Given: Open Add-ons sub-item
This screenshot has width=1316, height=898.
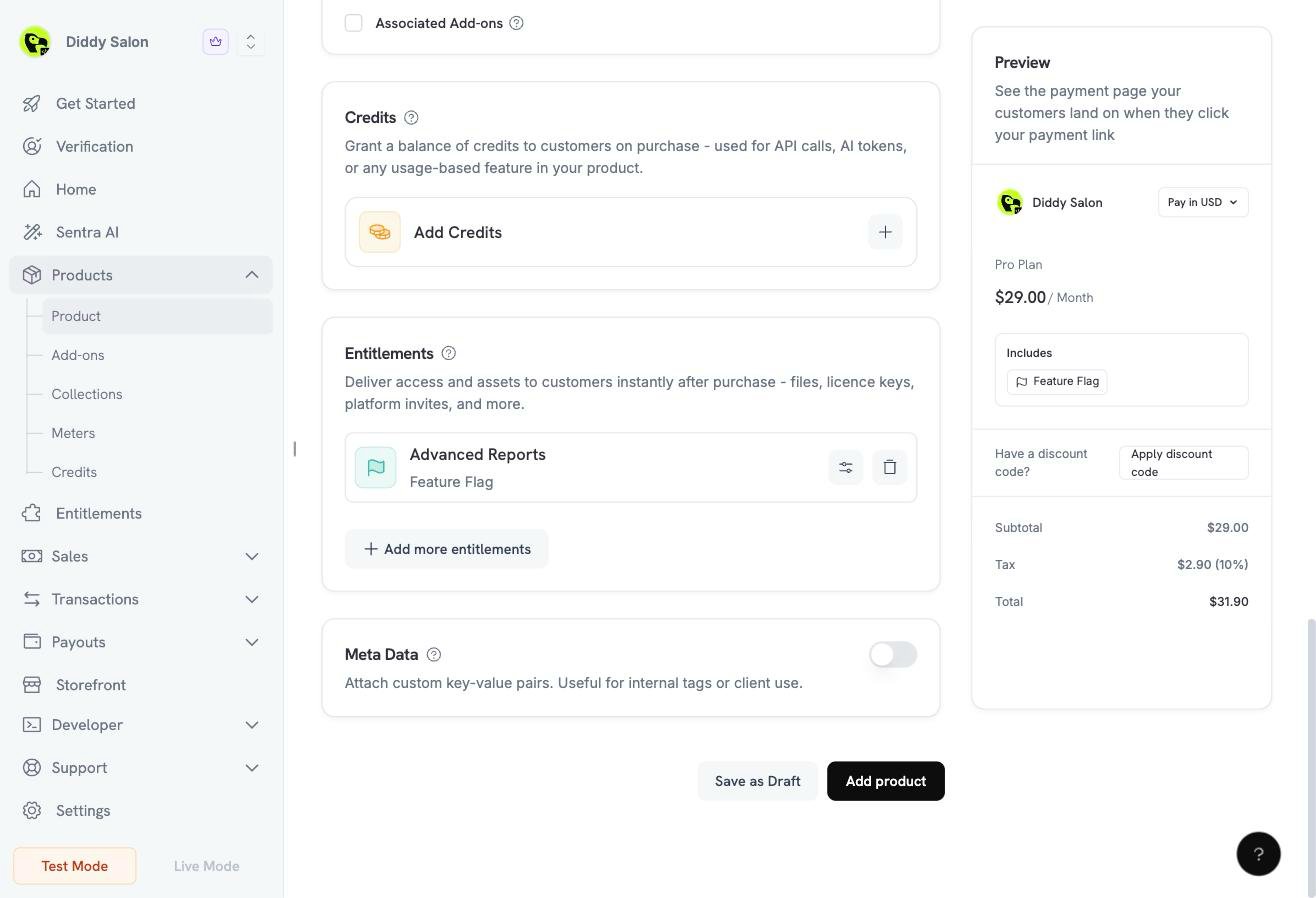Looking at the screenshot, I should (78, 355).
